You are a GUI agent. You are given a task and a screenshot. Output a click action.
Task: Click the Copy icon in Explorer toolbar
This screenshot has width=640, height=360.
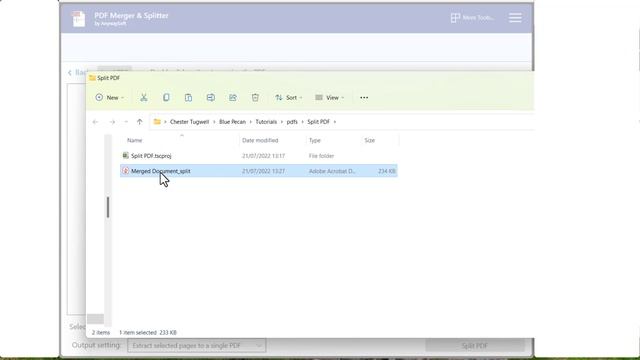pos(166,98)
